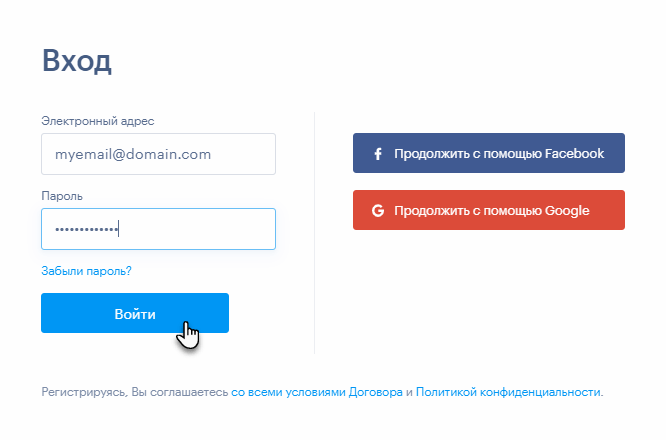Click the Facebook "f" logo icon
This screenshot has width=666, height=440.
click(x=378, y=154)
